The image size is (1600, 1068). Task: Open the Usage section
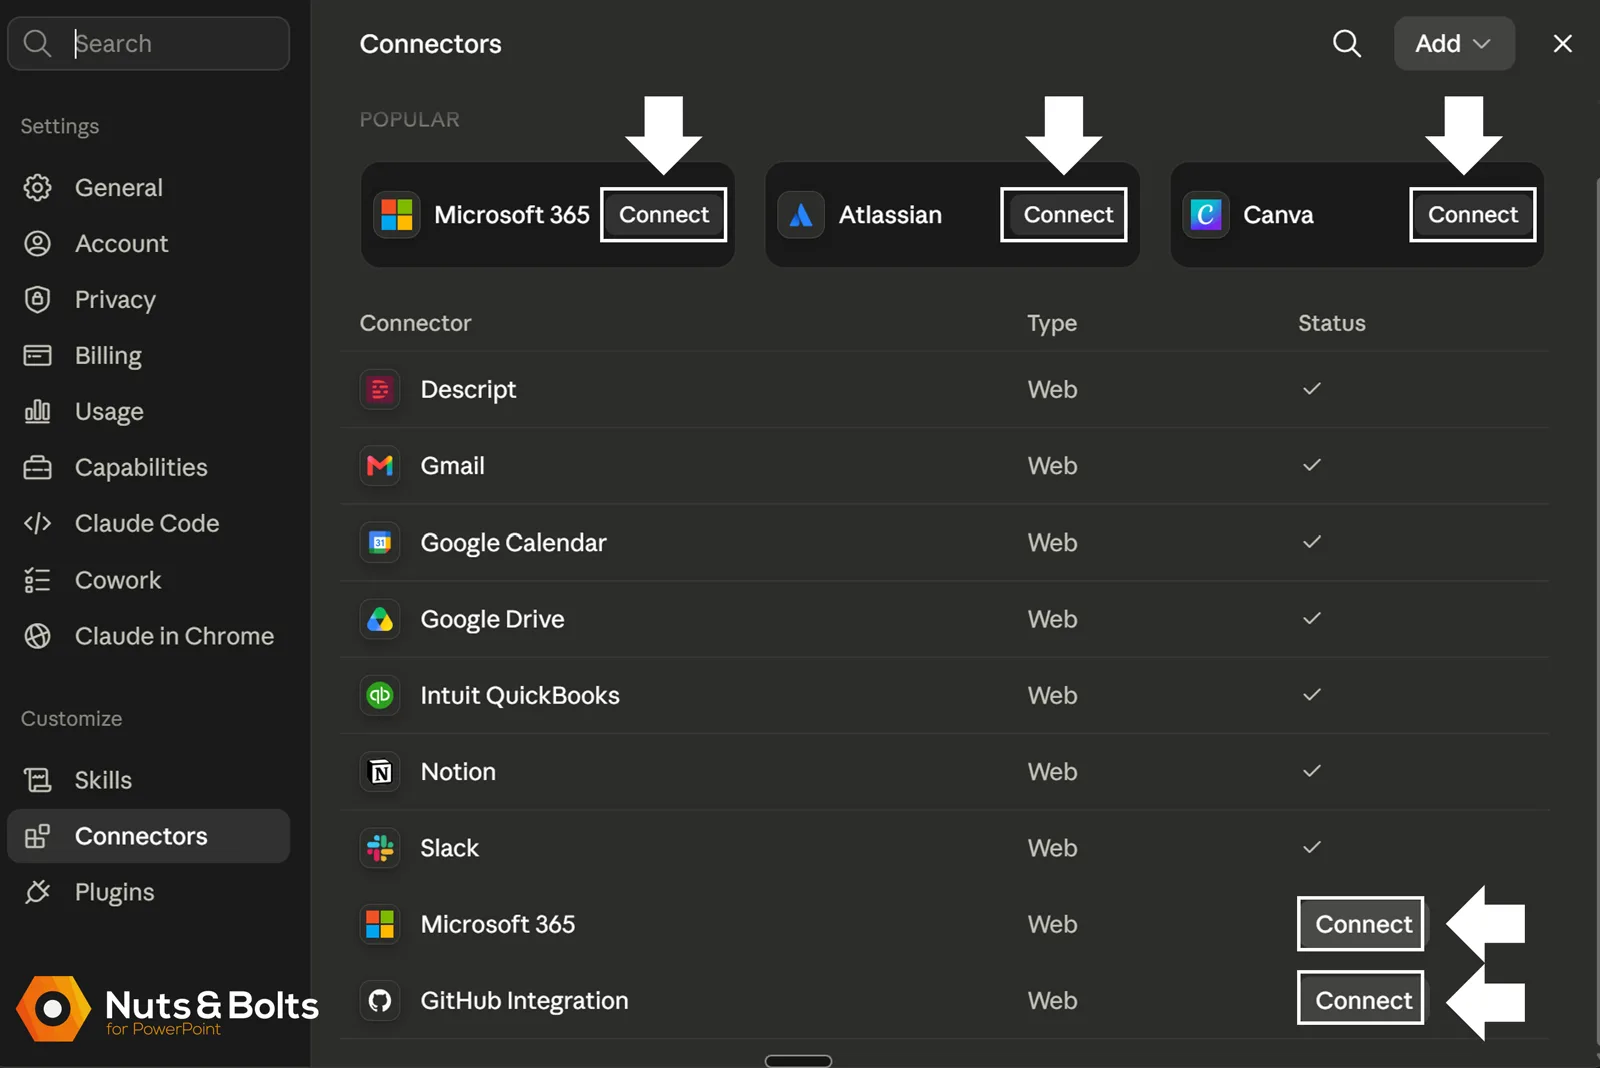coord(109,411)
